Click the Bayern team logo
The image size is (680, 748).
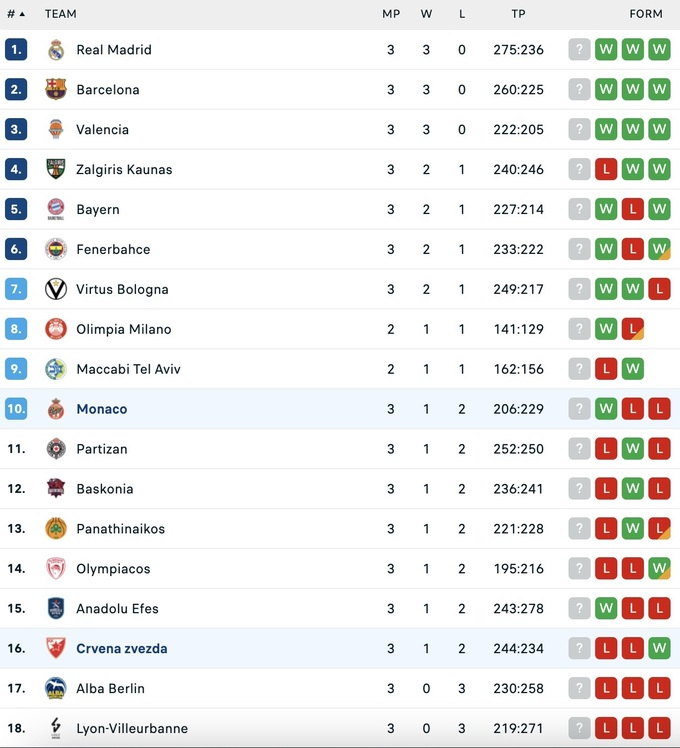pos(56,210)
